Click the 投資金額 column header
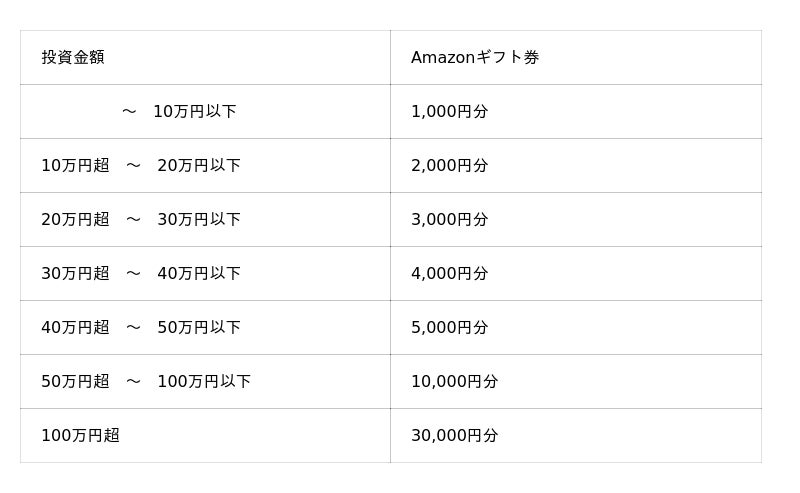 (x=73, y=57)
